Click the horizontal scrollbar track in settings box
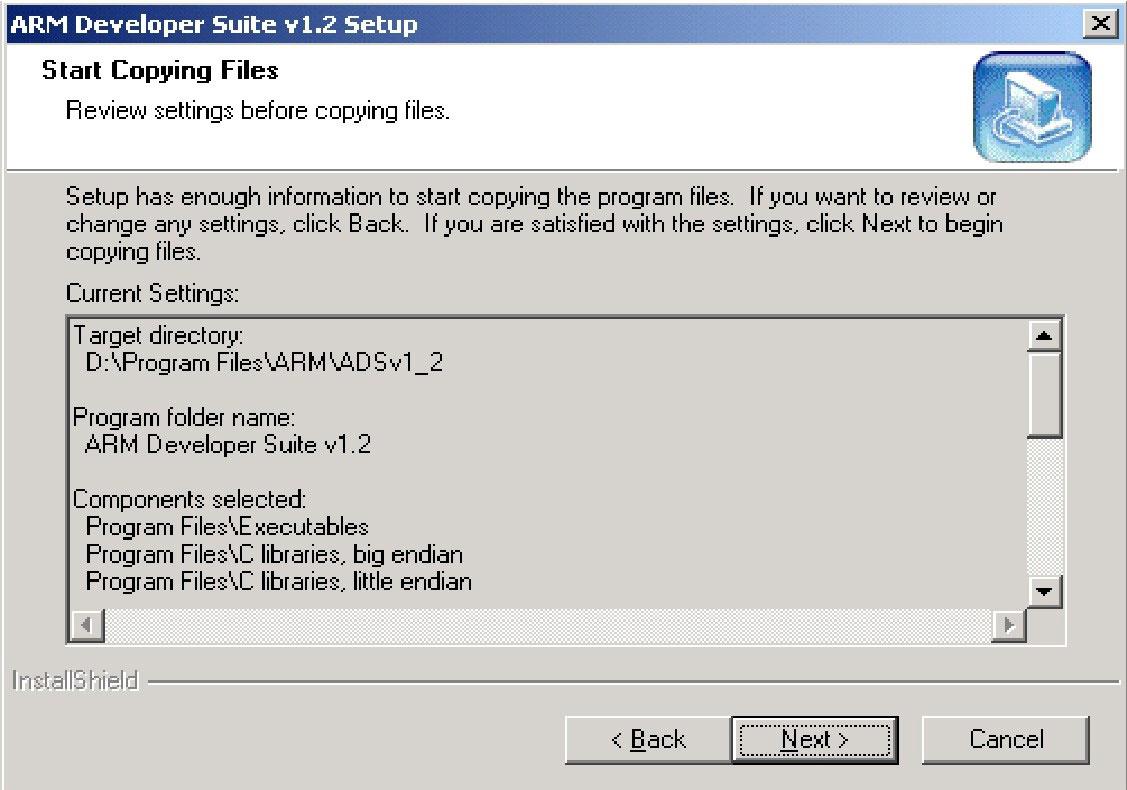The image size is (1127, 790). [545, 626]
